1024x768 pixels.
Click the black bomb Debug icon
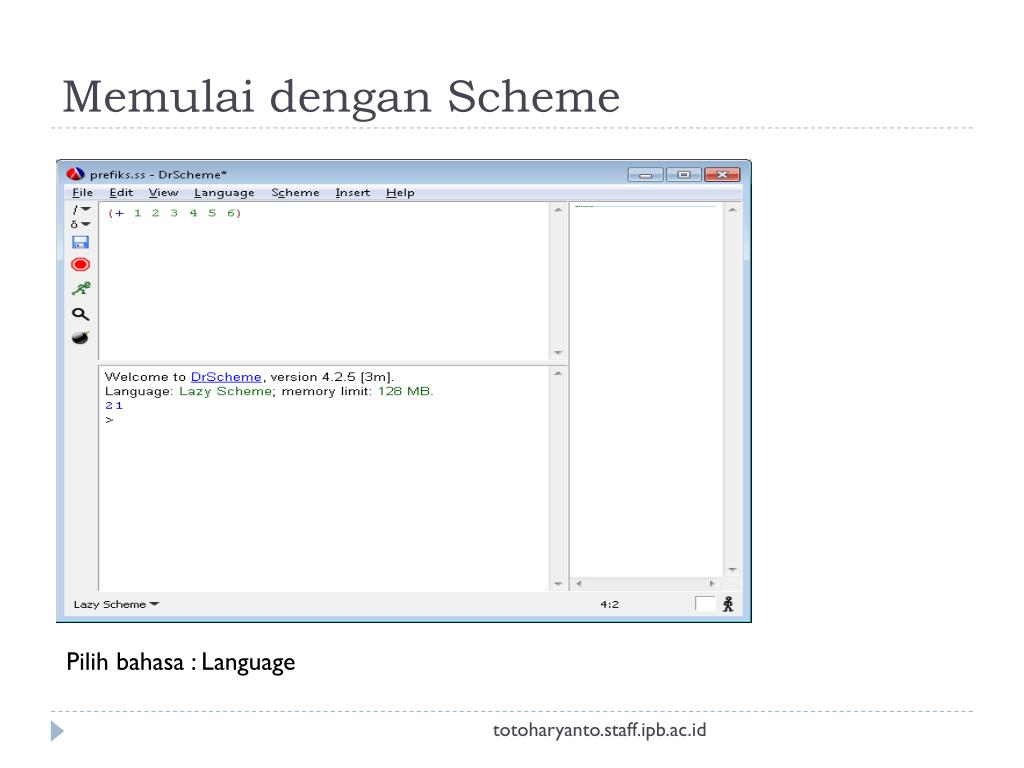[x=80, y=338]
